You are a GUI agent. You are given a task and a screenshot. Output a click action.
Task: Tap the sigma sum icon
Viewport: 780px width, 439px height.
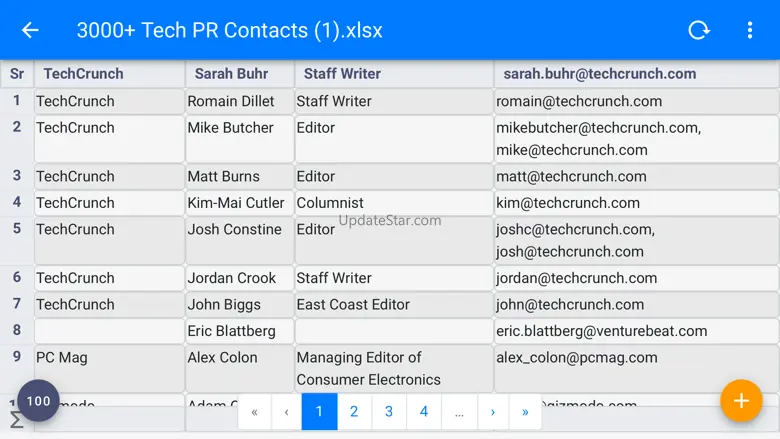(x=16, y=421)
